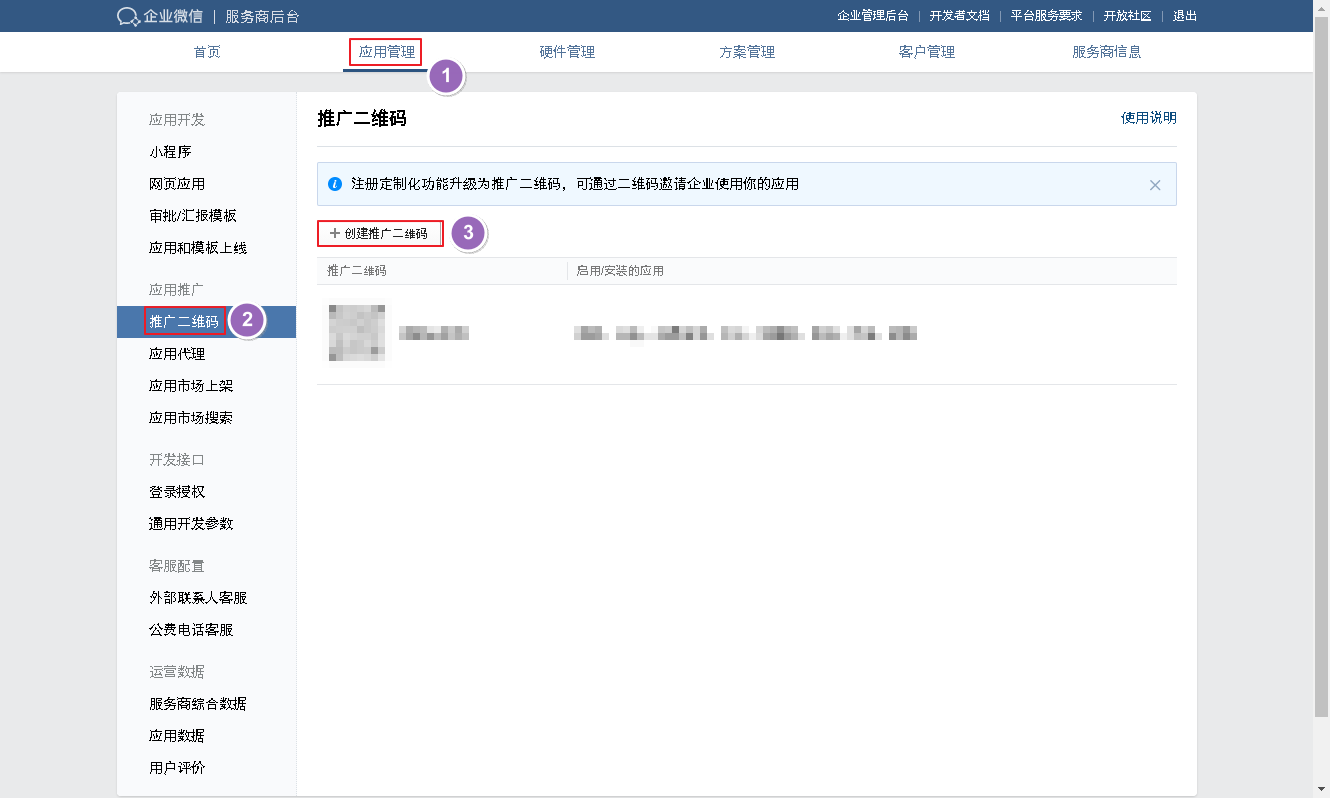Switch to 硬件管理 tab
This screenshot has height=798, width=1330.
pyautogui.click(x=567, y=52)
